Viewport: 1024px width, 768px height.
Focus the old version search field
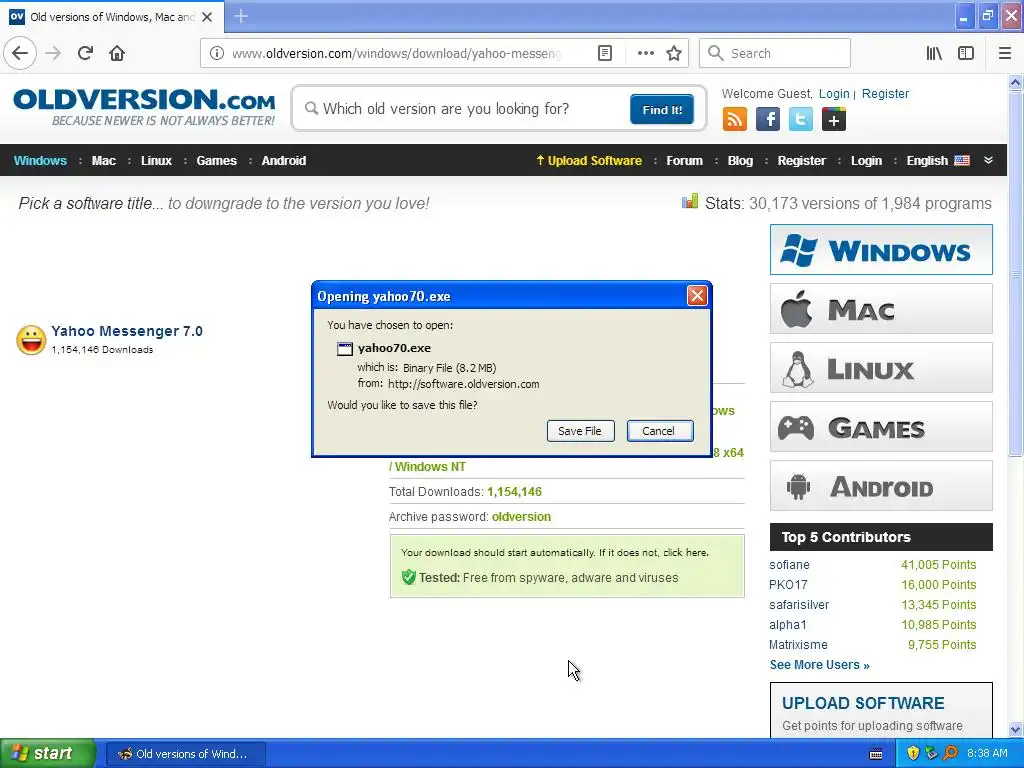[460, 108]
